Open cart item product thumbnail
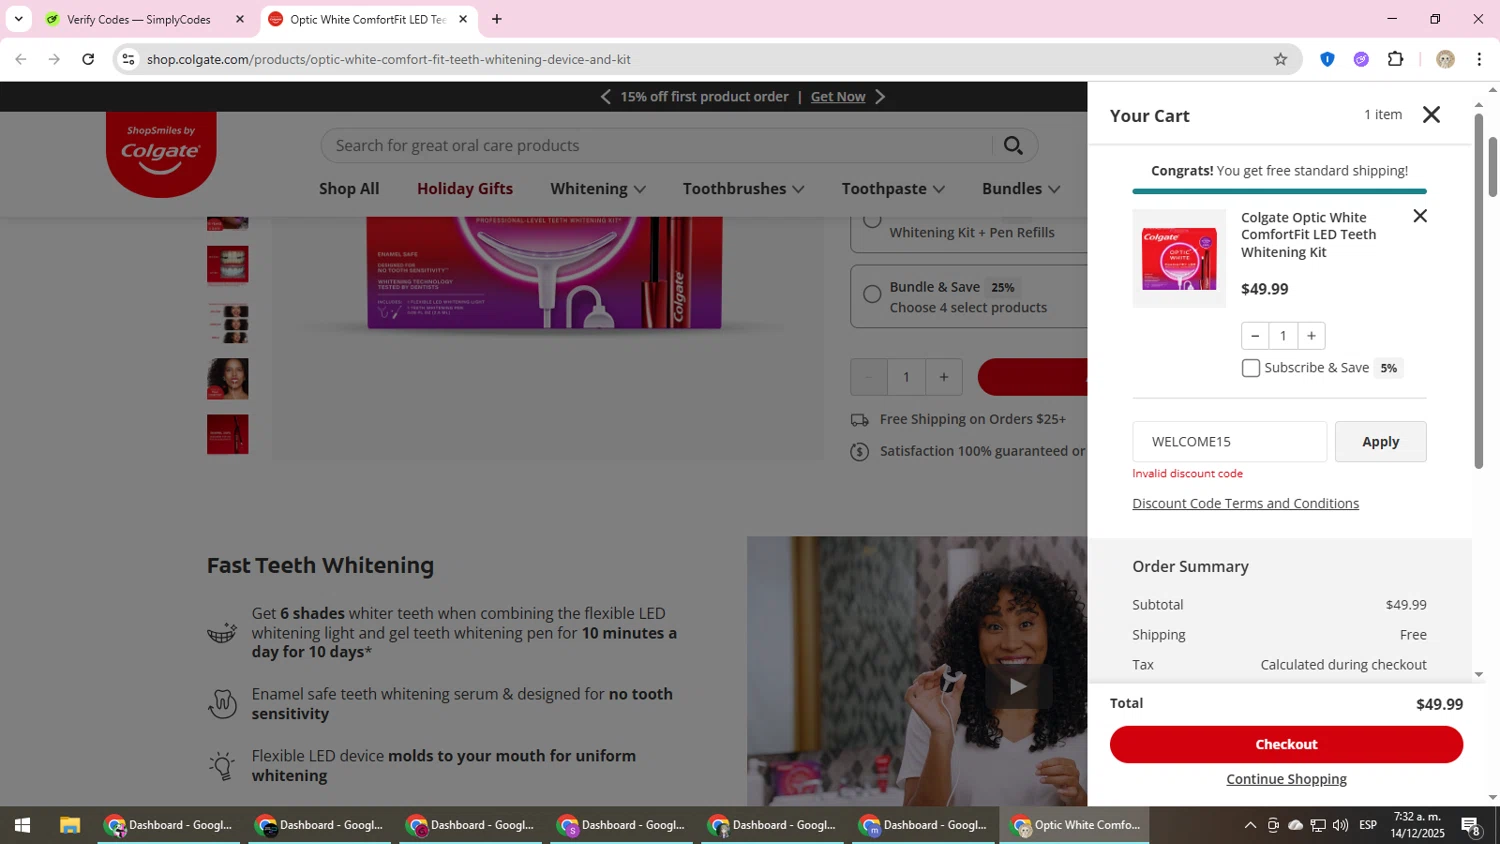Image resolution: width=1500 pixels, height=844 pixels. 1179,258
